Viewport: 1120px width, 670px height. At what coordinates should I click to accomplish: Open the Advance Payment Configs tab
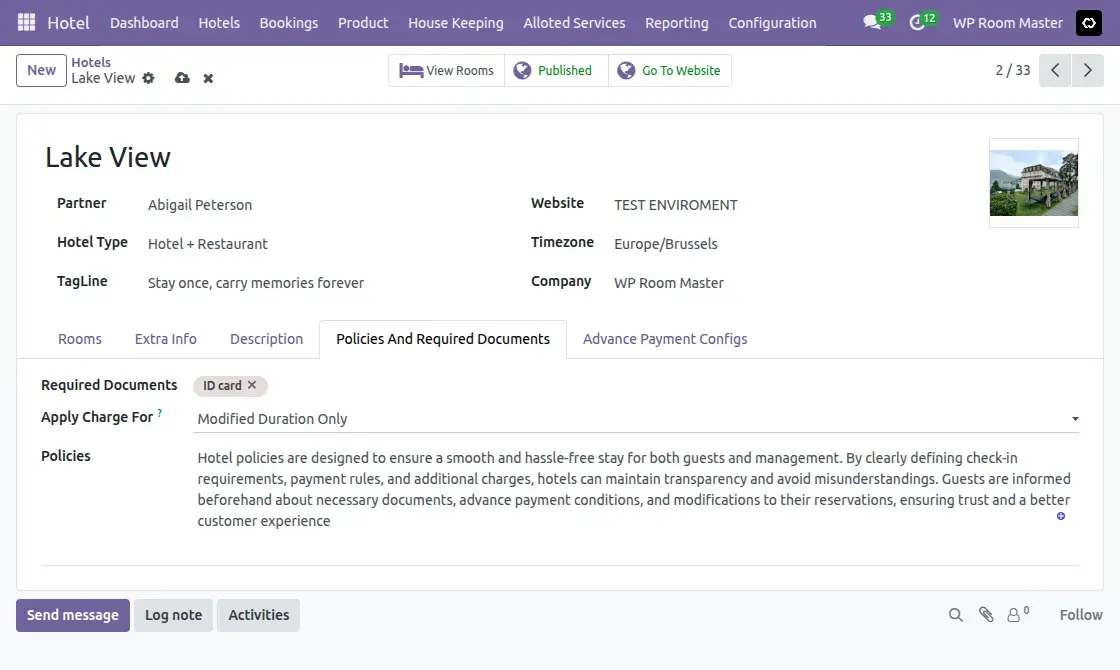[664, 339]
